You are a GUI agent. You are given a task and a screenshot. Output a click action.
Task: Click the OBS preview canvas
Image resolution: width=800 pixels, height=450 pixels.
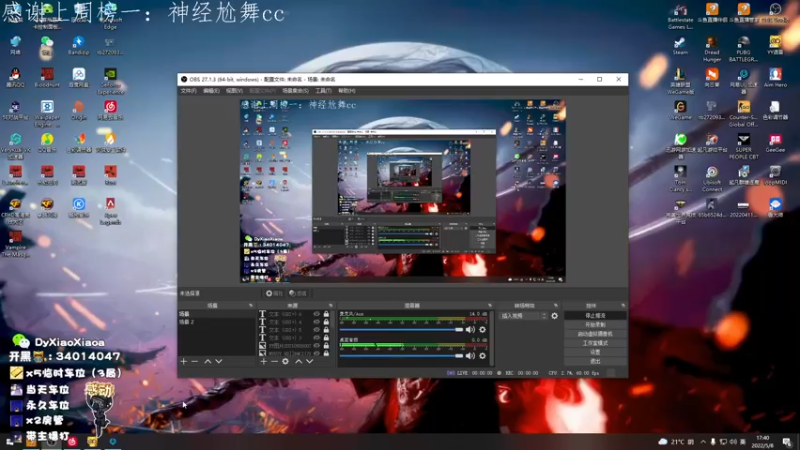coord(403,191)
